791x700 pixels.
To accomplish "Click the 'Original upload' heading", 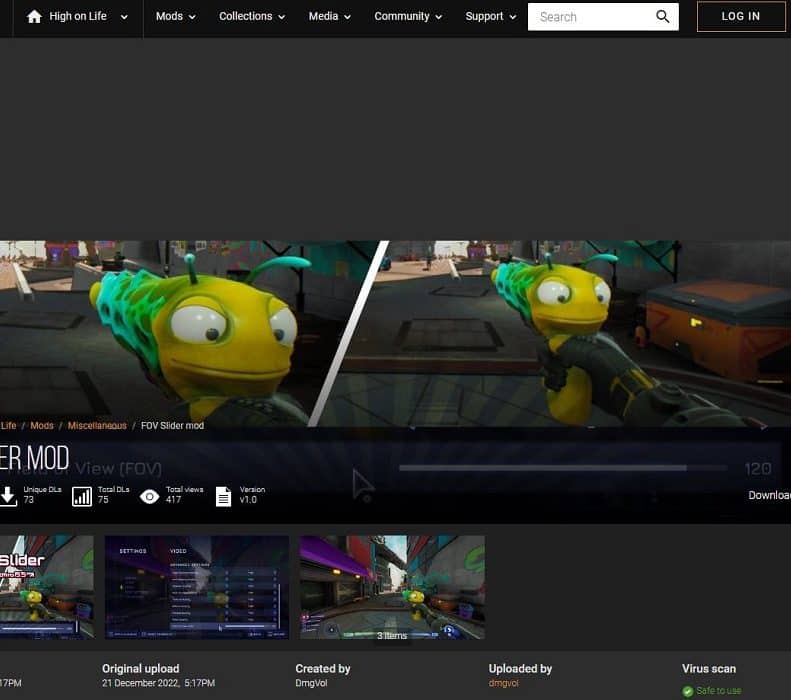I will (x=141, y=669).
